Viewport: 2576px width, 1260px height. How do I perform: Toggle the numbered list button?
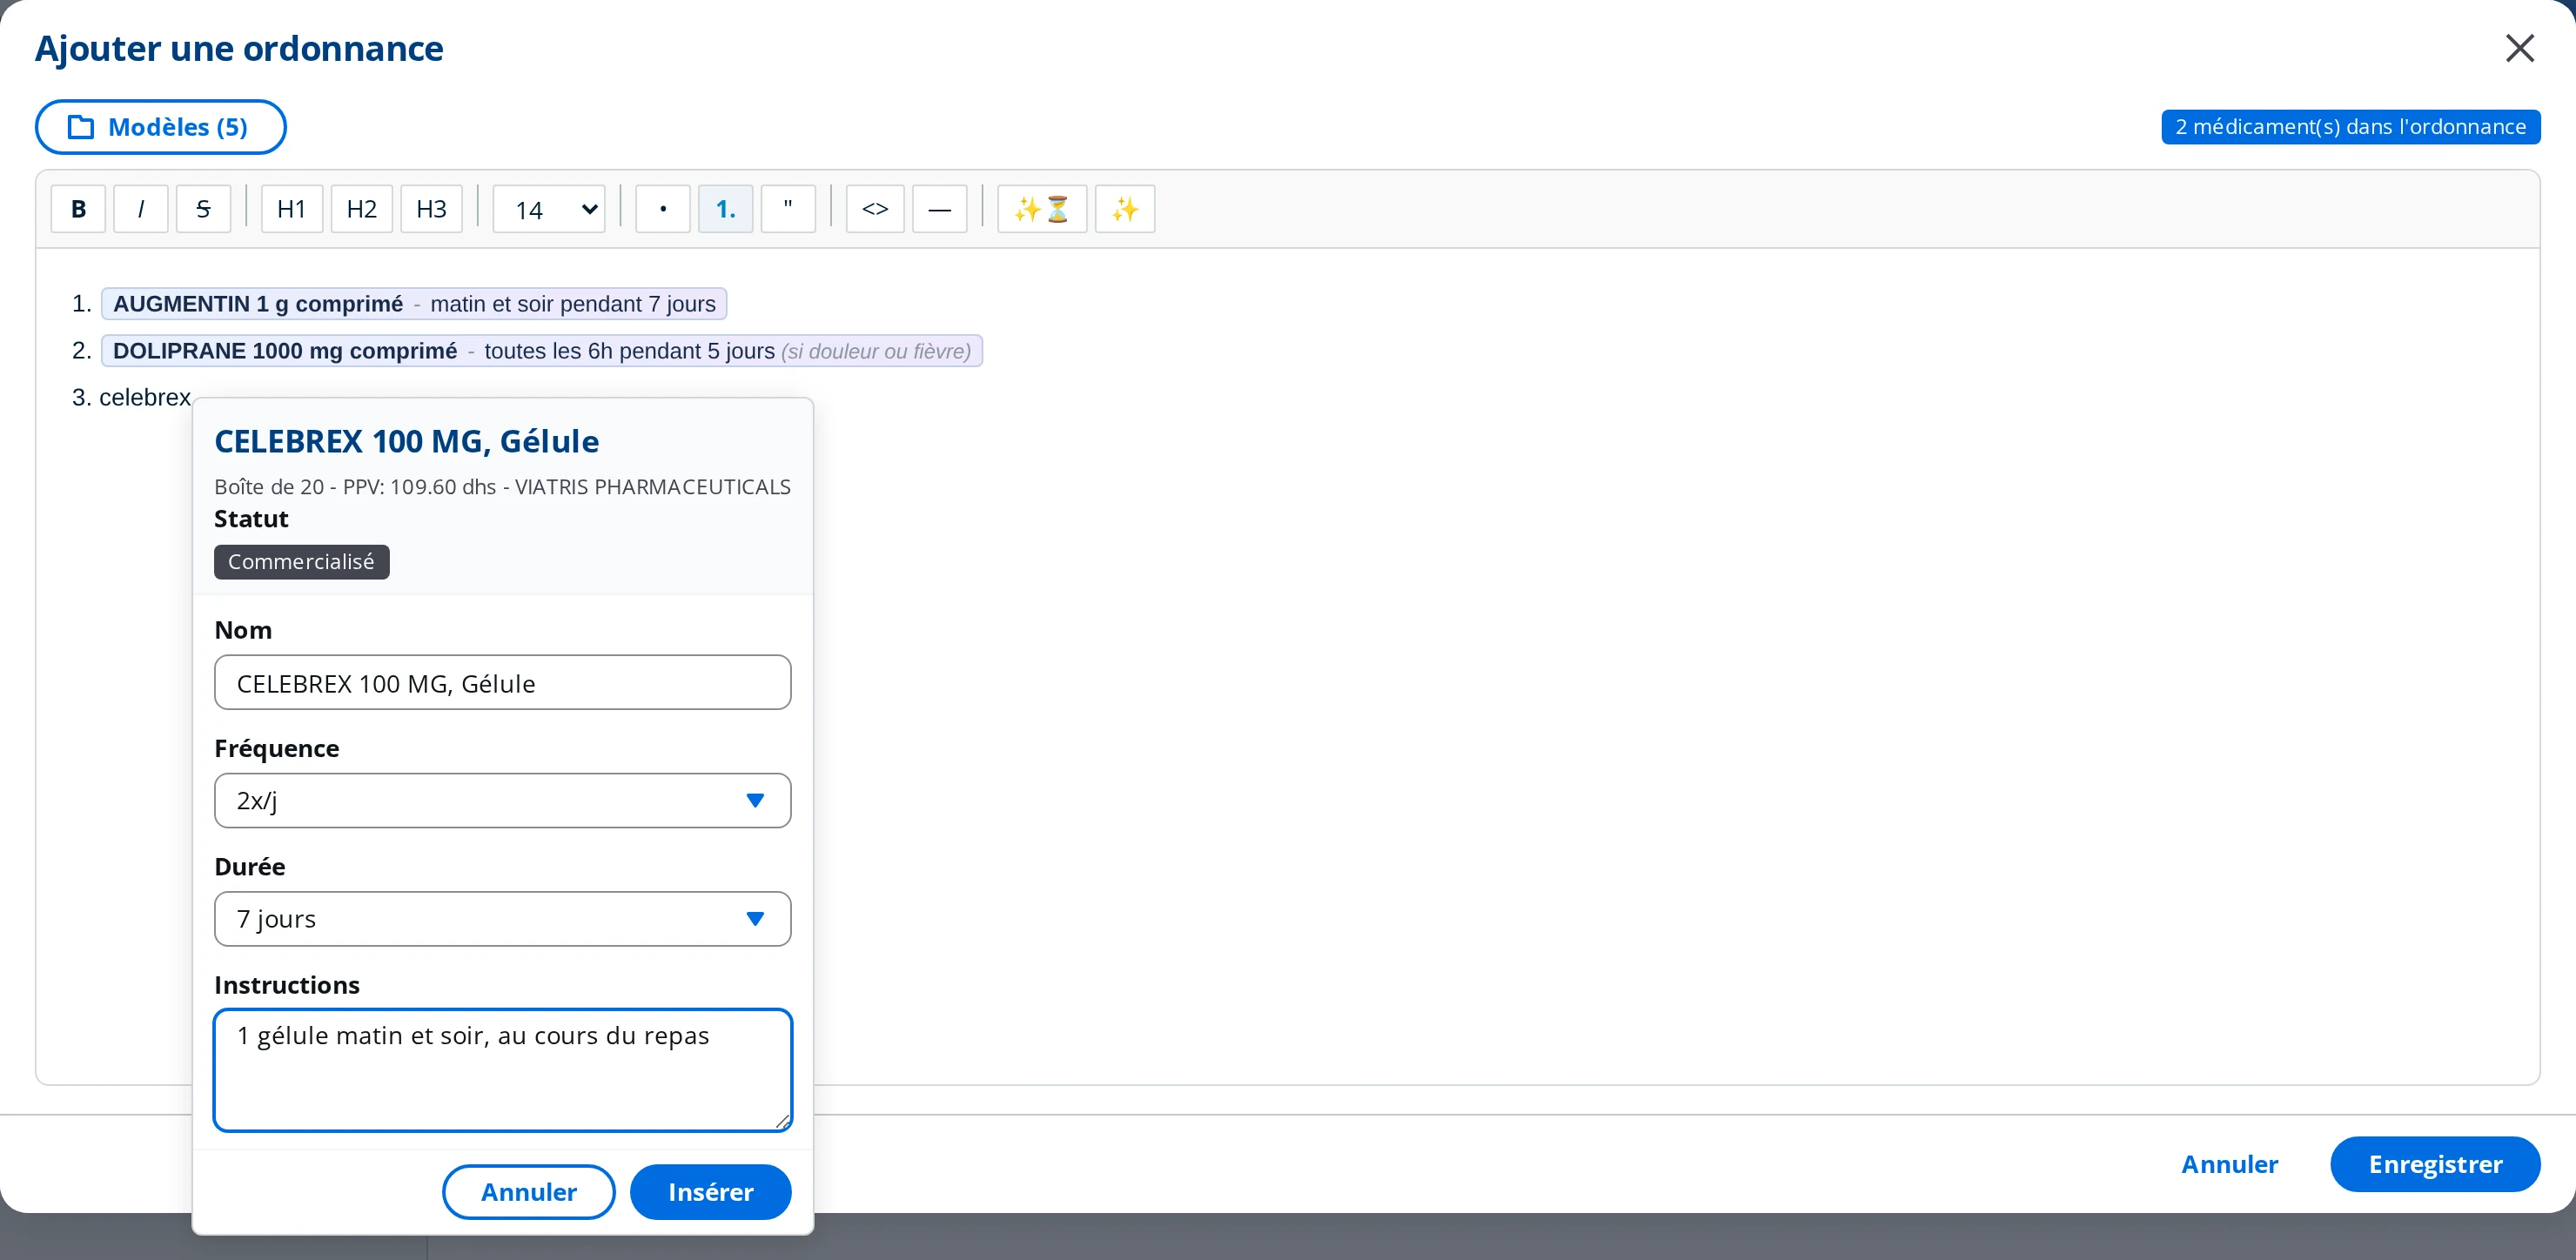726,209
